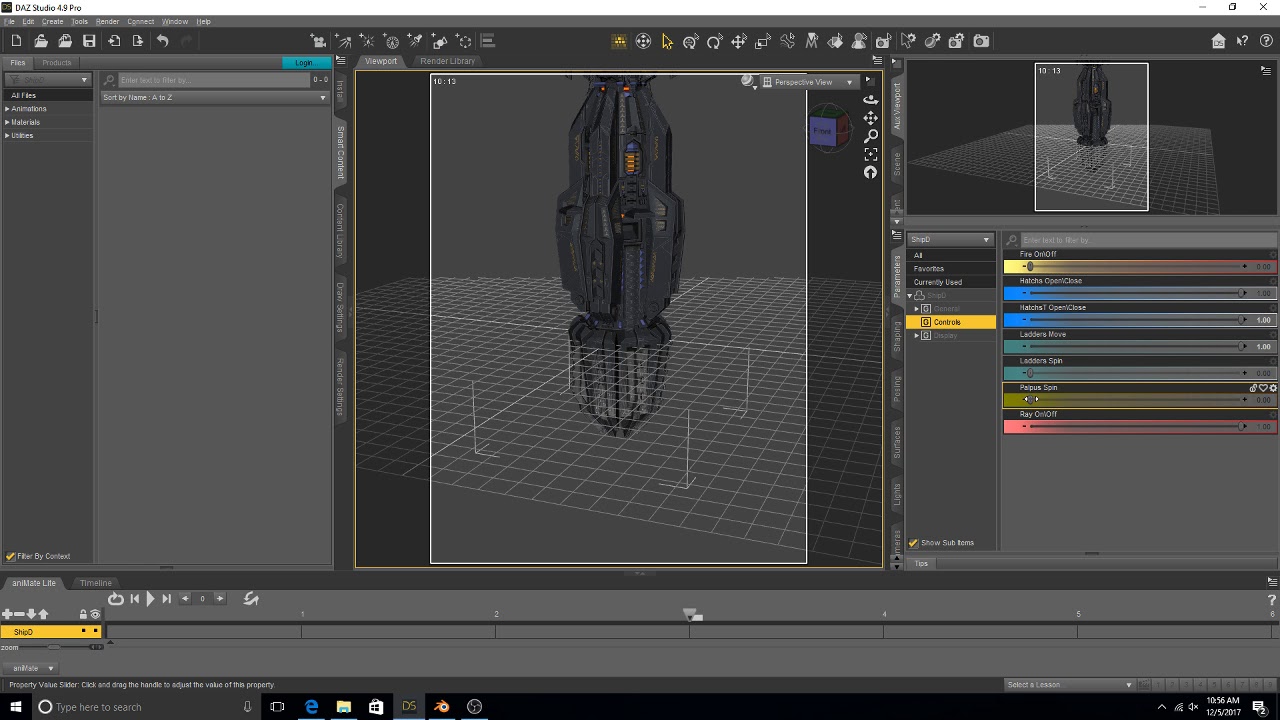Open the Help question mark icon
This screenshot has width=1280, height=720.
(x=1266, y=41)
